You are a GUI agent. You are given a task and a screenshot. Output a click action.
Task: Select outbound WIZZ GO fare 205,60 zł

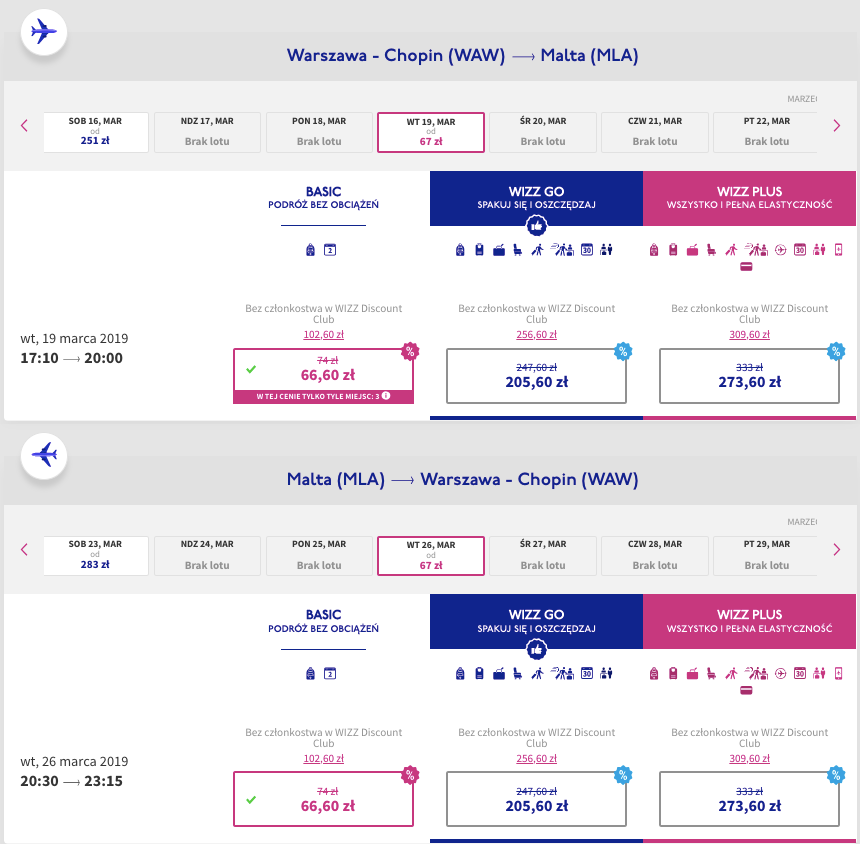[536, 376]
